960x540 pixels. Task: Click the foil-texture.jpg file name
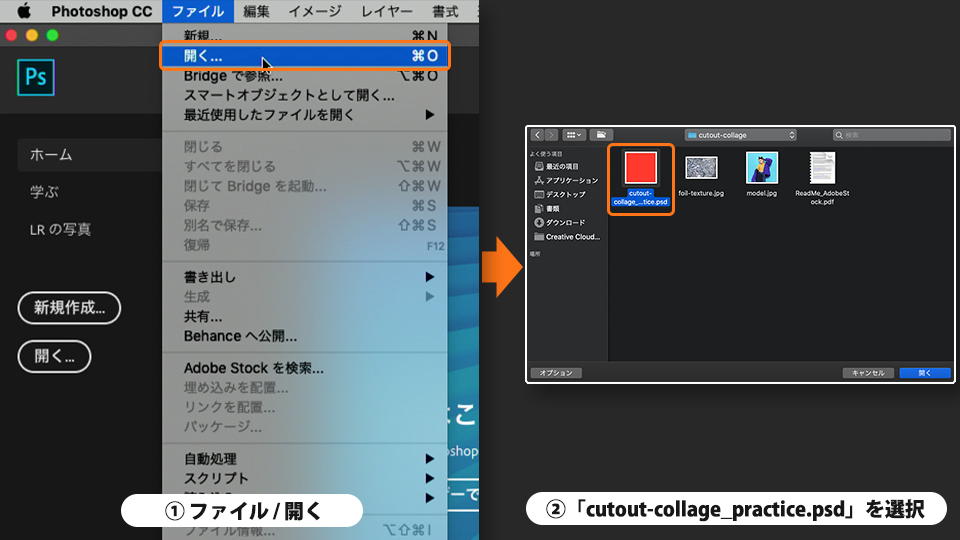[701, 193]
